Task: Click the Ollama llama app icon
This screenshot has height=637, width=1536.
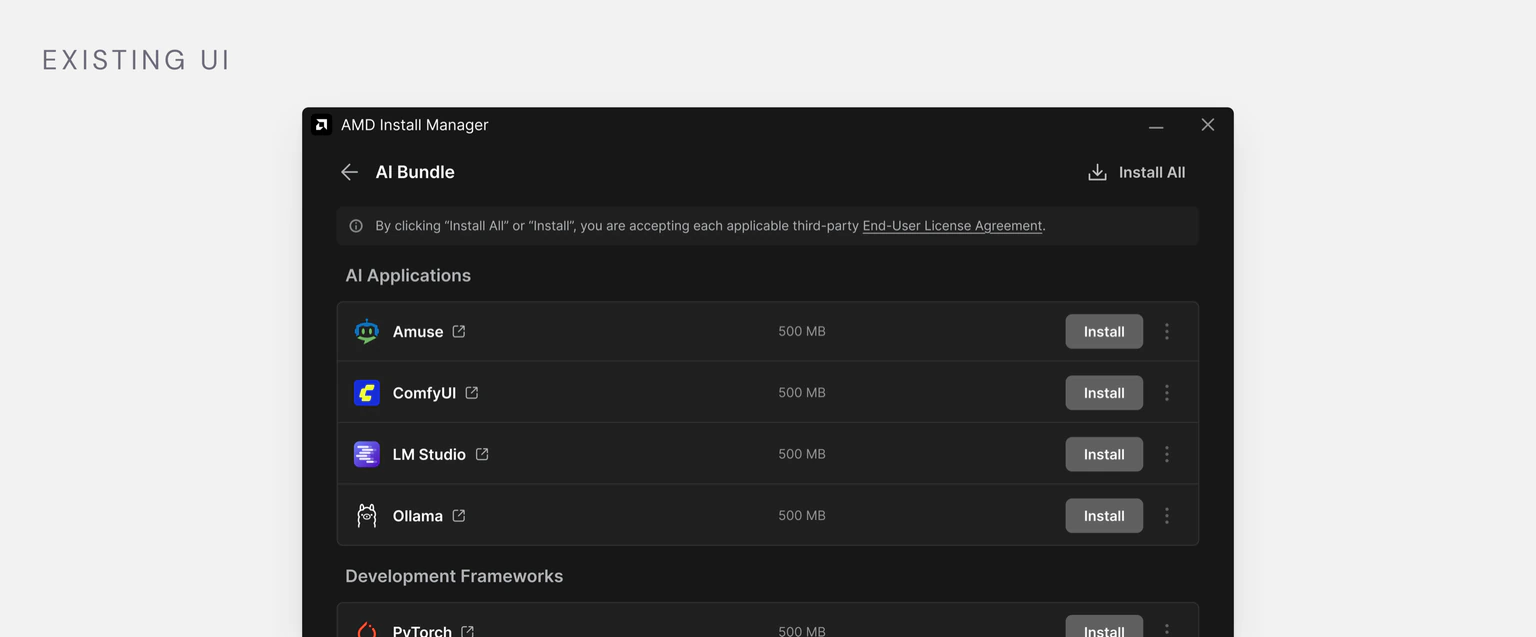Action: (367, 515)
